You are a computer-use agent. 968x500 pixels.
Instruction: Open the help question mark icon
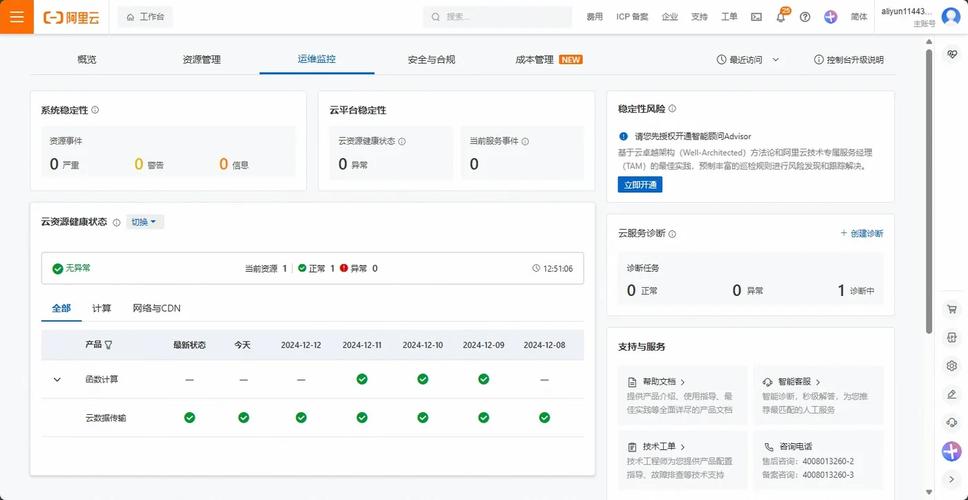(804, 17)
